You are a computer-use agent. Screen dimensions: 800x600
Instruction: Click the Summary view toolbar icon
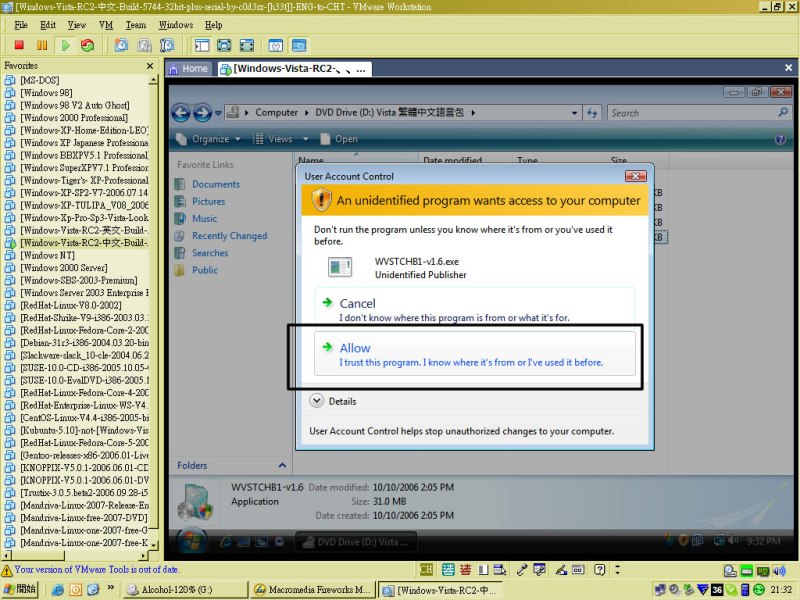pos(276,45)
